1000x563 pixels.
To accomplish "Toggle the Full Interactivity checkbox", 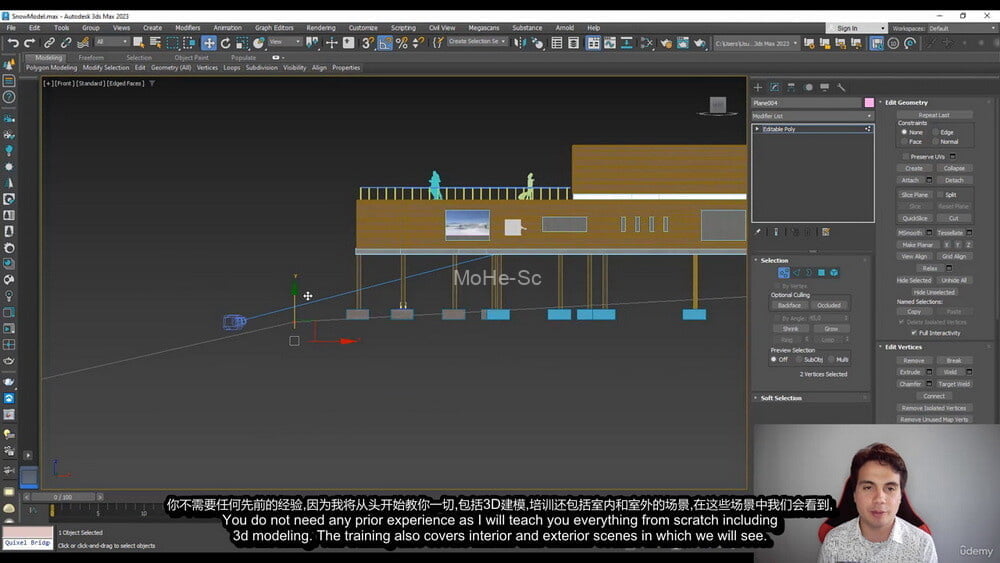I will [914, 332].
